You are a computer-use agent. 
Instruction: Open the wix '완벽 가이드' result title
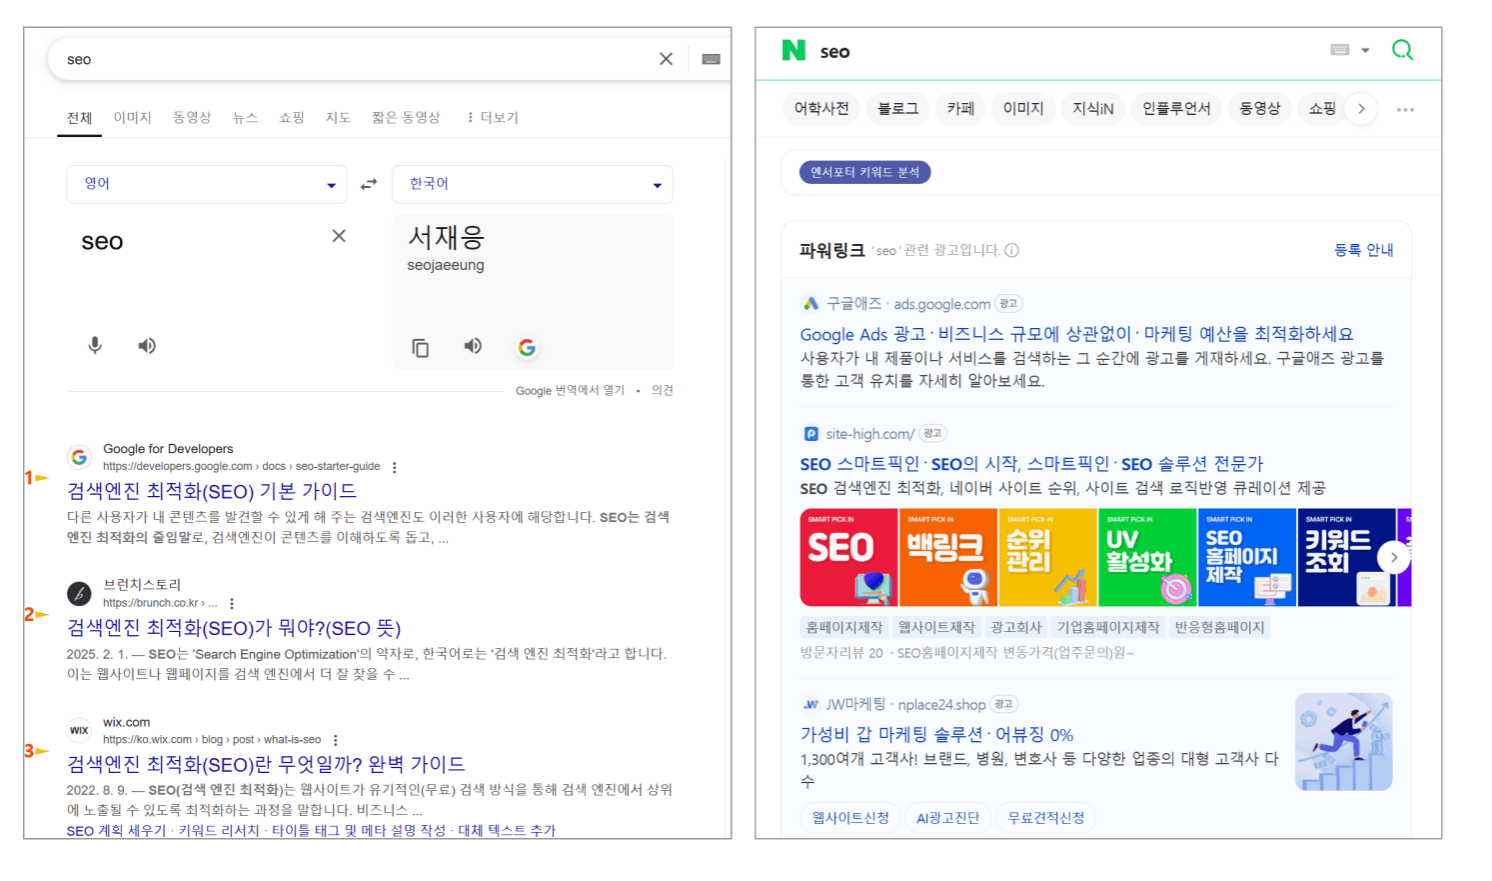tap(266, 765)
